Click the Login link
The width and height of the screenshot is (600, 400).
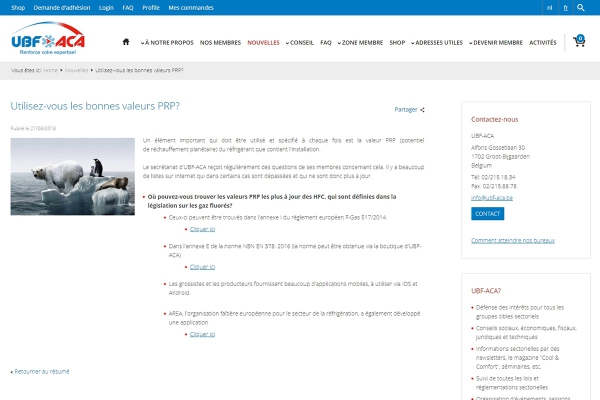(106, 8)
